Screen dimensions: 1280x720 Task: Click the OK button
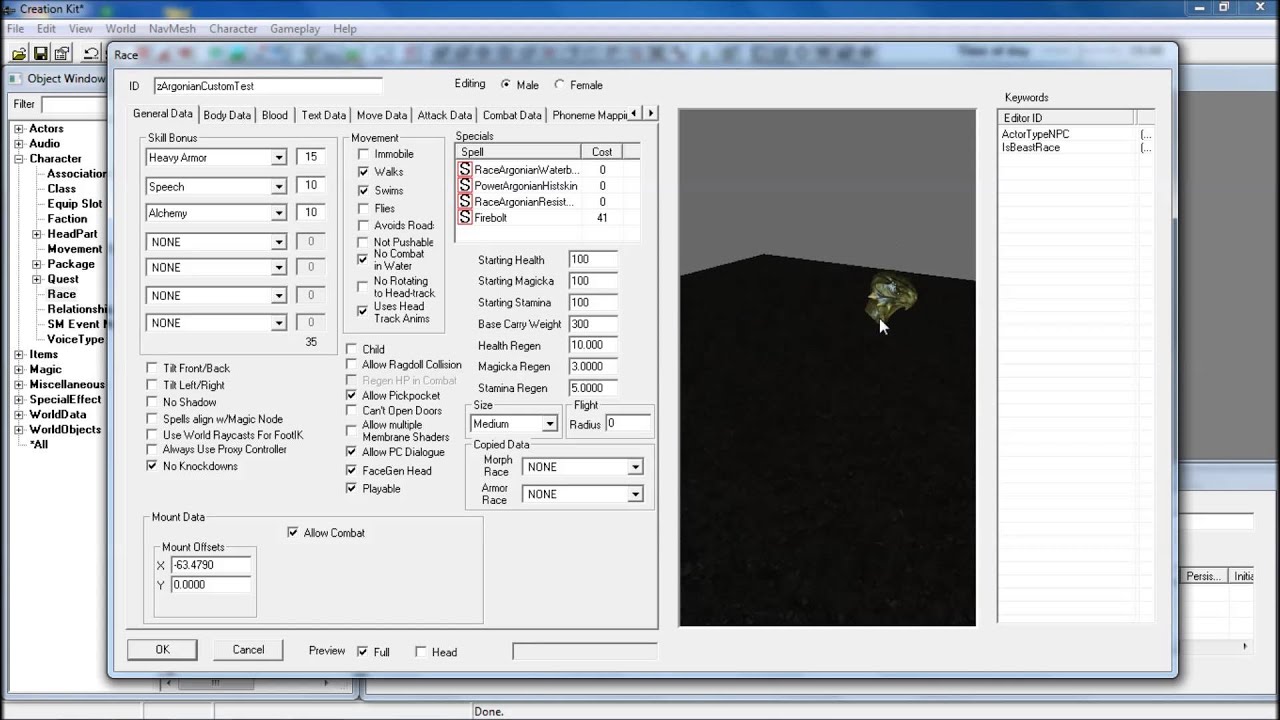click(162, 650)
